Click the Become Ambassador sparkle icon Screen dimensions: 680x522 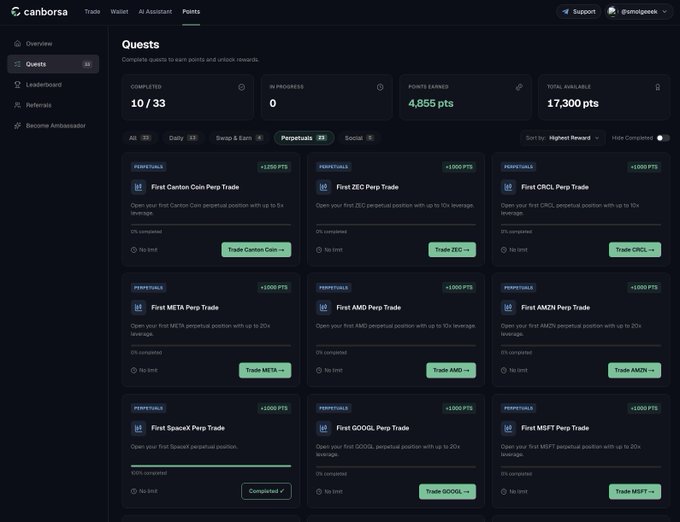17,126
